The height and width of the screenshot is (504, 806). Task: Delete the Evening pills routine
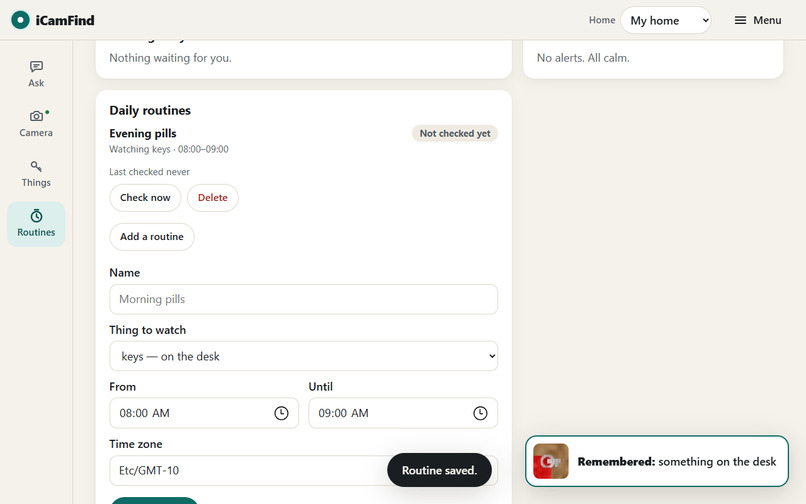pyautogui.click(x=212, y=197)
